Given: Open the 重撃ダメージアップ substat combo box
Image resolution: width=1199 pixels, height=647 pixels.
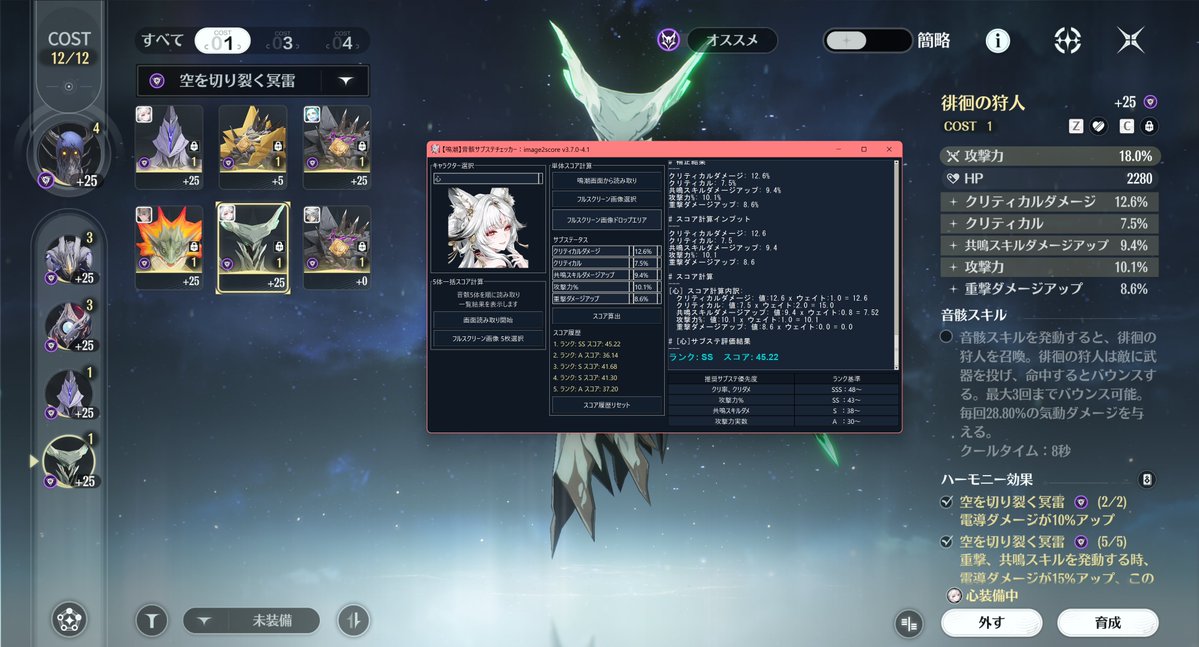Looking at the screenshot, I should pos(591,298).
